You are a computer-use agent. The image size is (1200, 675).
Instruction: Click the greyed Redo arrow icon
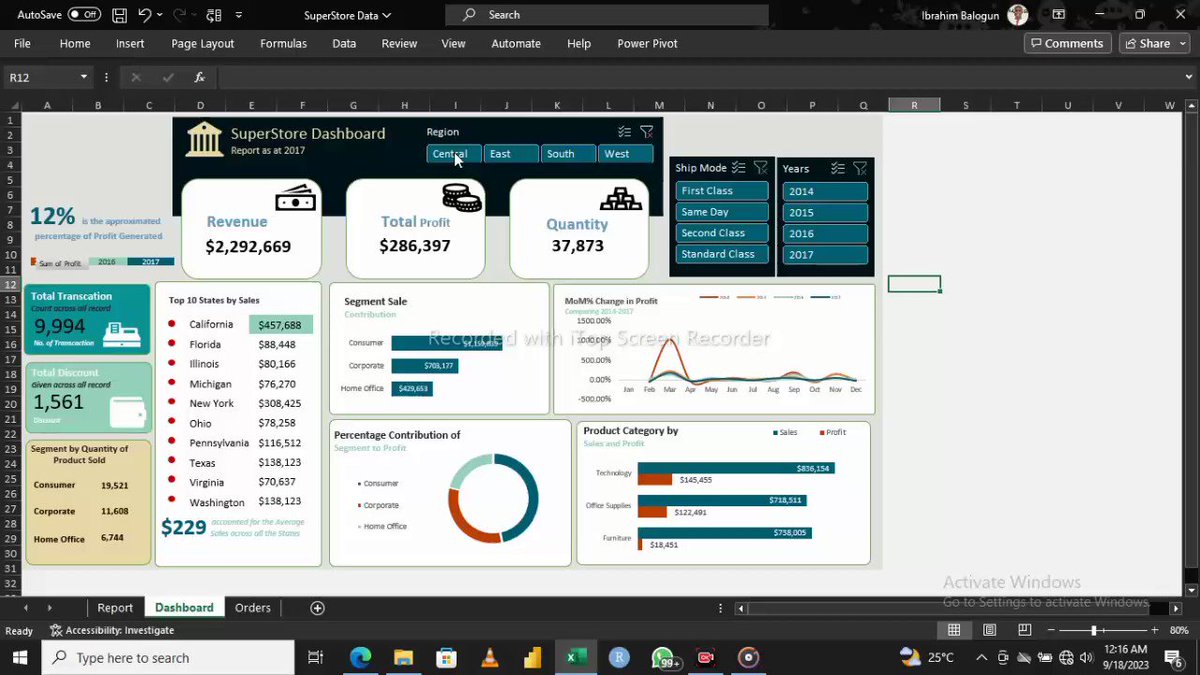tap(180, 15)
